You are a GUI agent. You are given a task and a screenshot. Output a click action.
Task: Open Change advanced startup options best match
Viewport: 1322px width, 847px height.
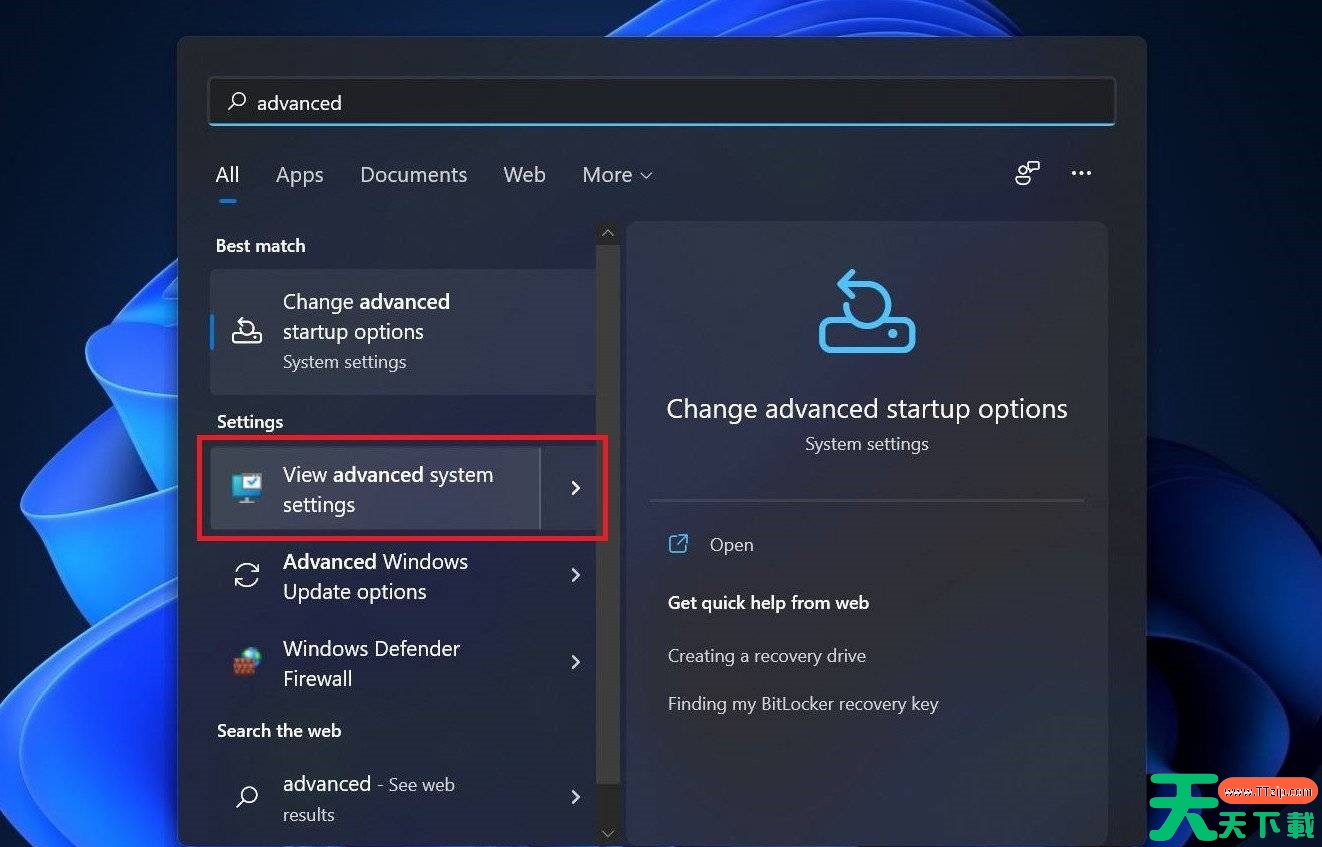pos(403,331)
